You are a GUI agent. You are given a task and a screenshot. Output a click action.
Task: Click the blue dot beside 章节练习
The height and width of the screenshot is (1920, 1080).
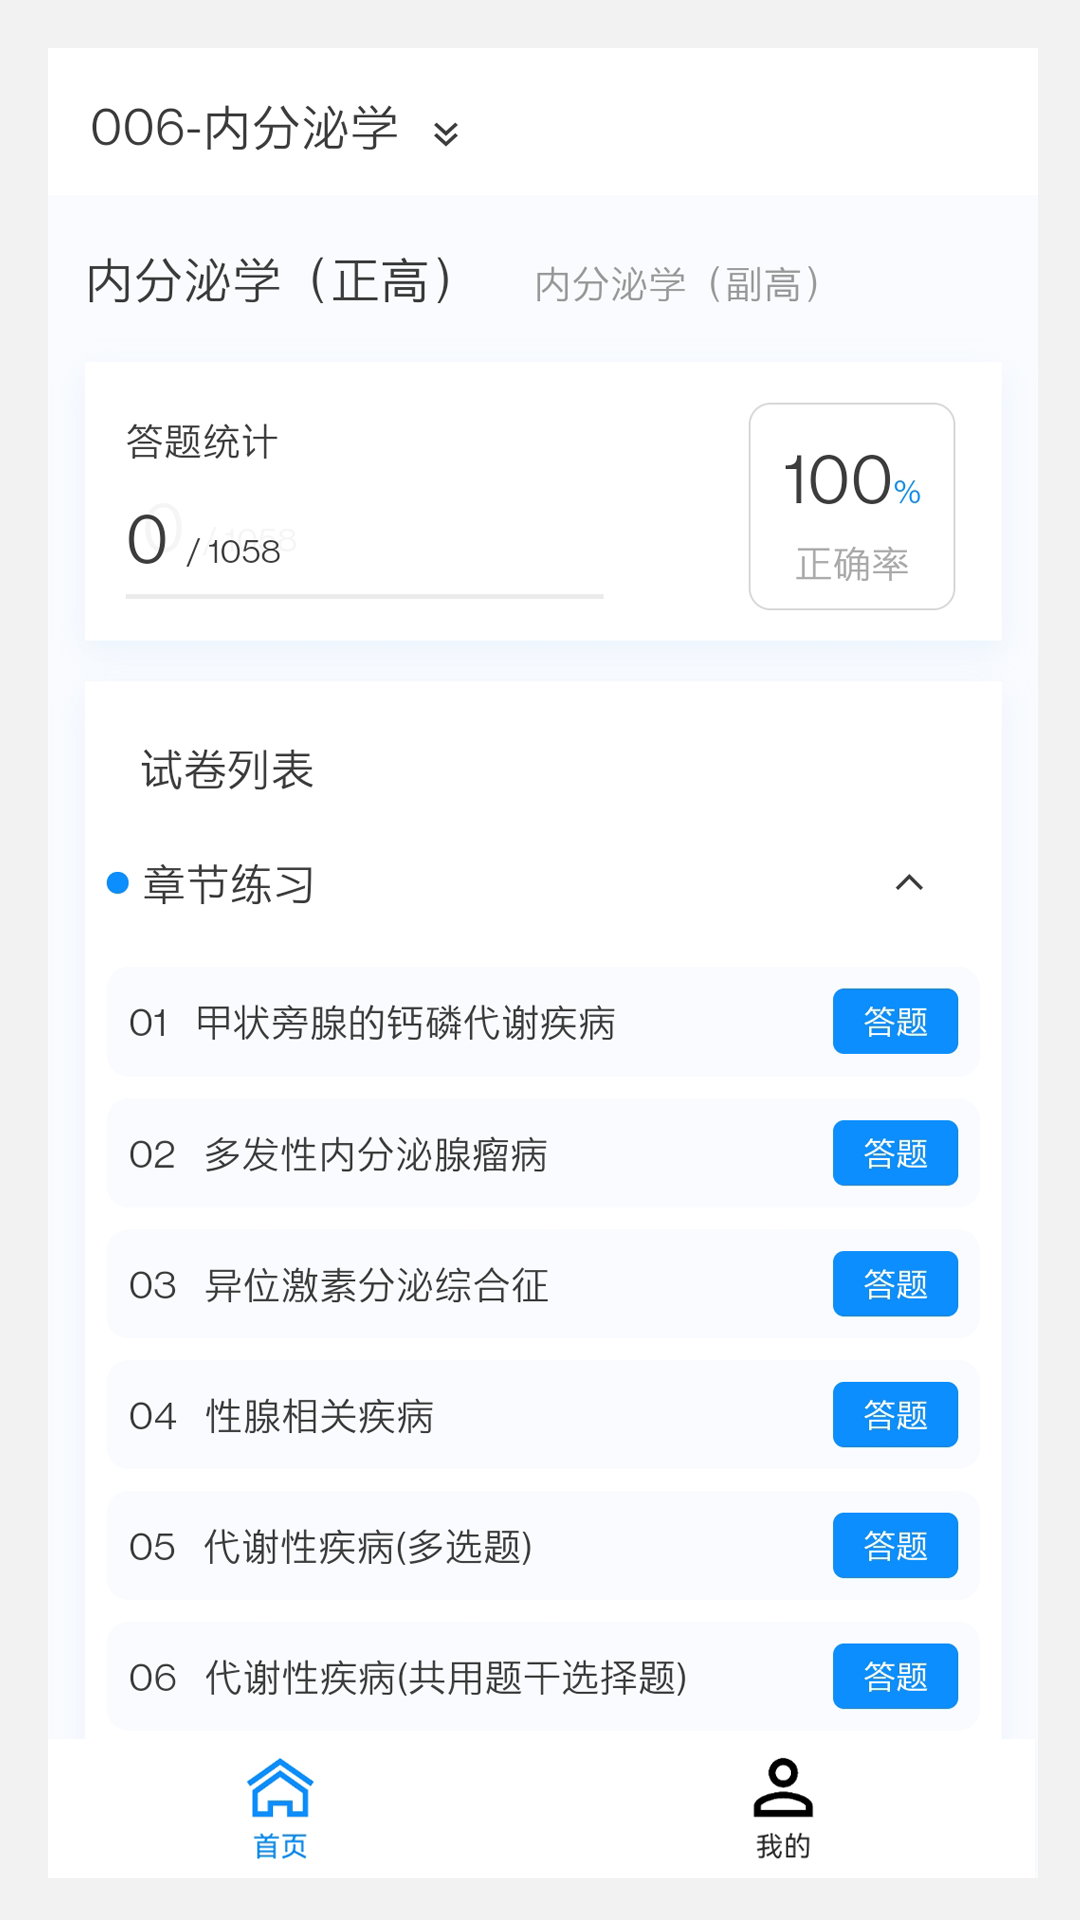click(118, 883)
